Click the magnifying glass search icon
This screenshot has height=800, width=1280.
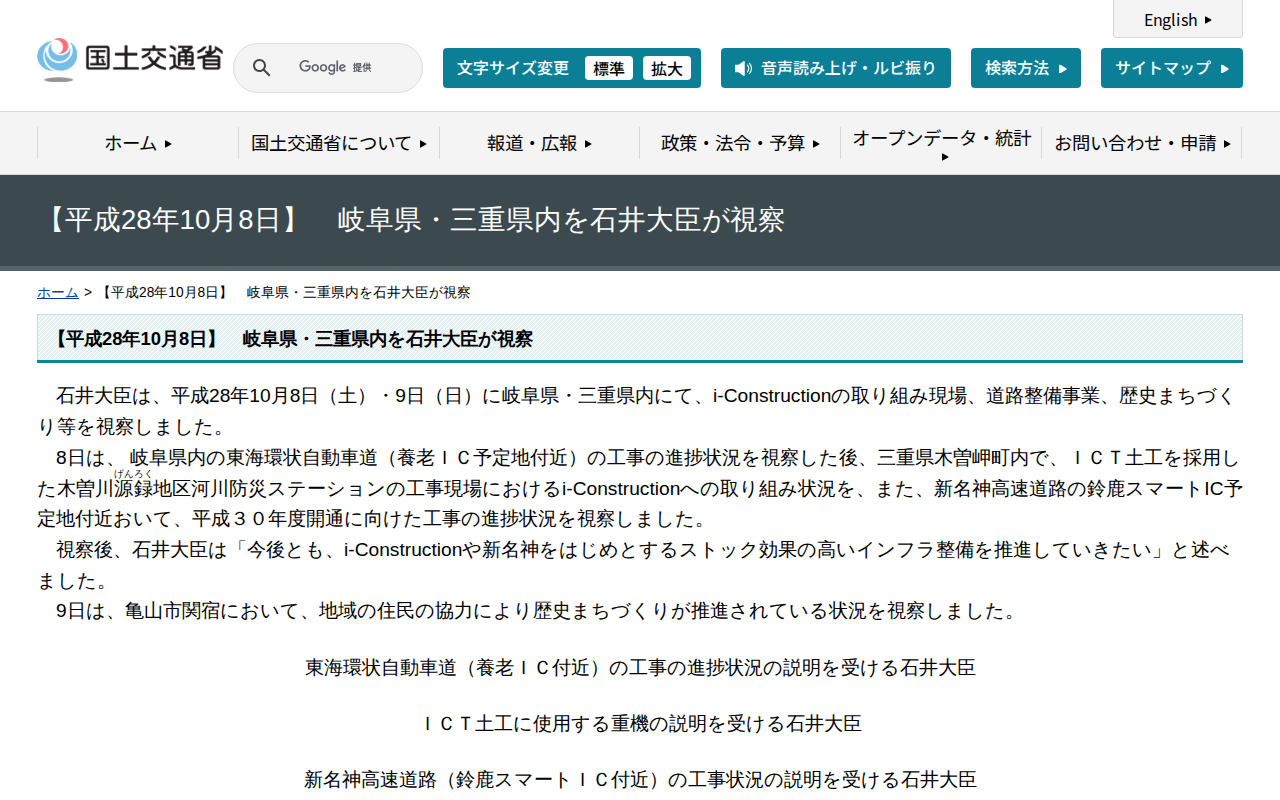click(261, 67)
